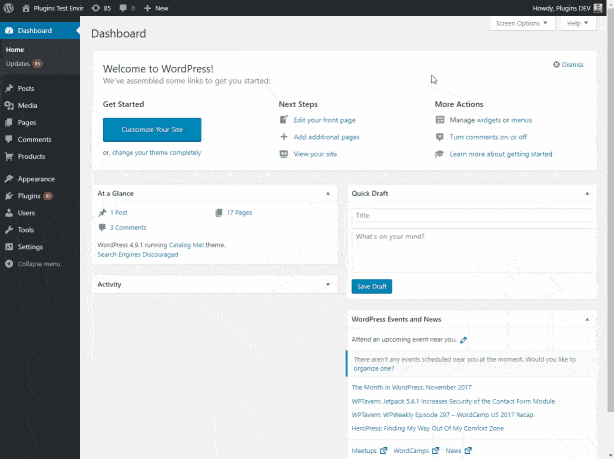Click the Plugins plug icon in sidebar

(x=9, y=196)
